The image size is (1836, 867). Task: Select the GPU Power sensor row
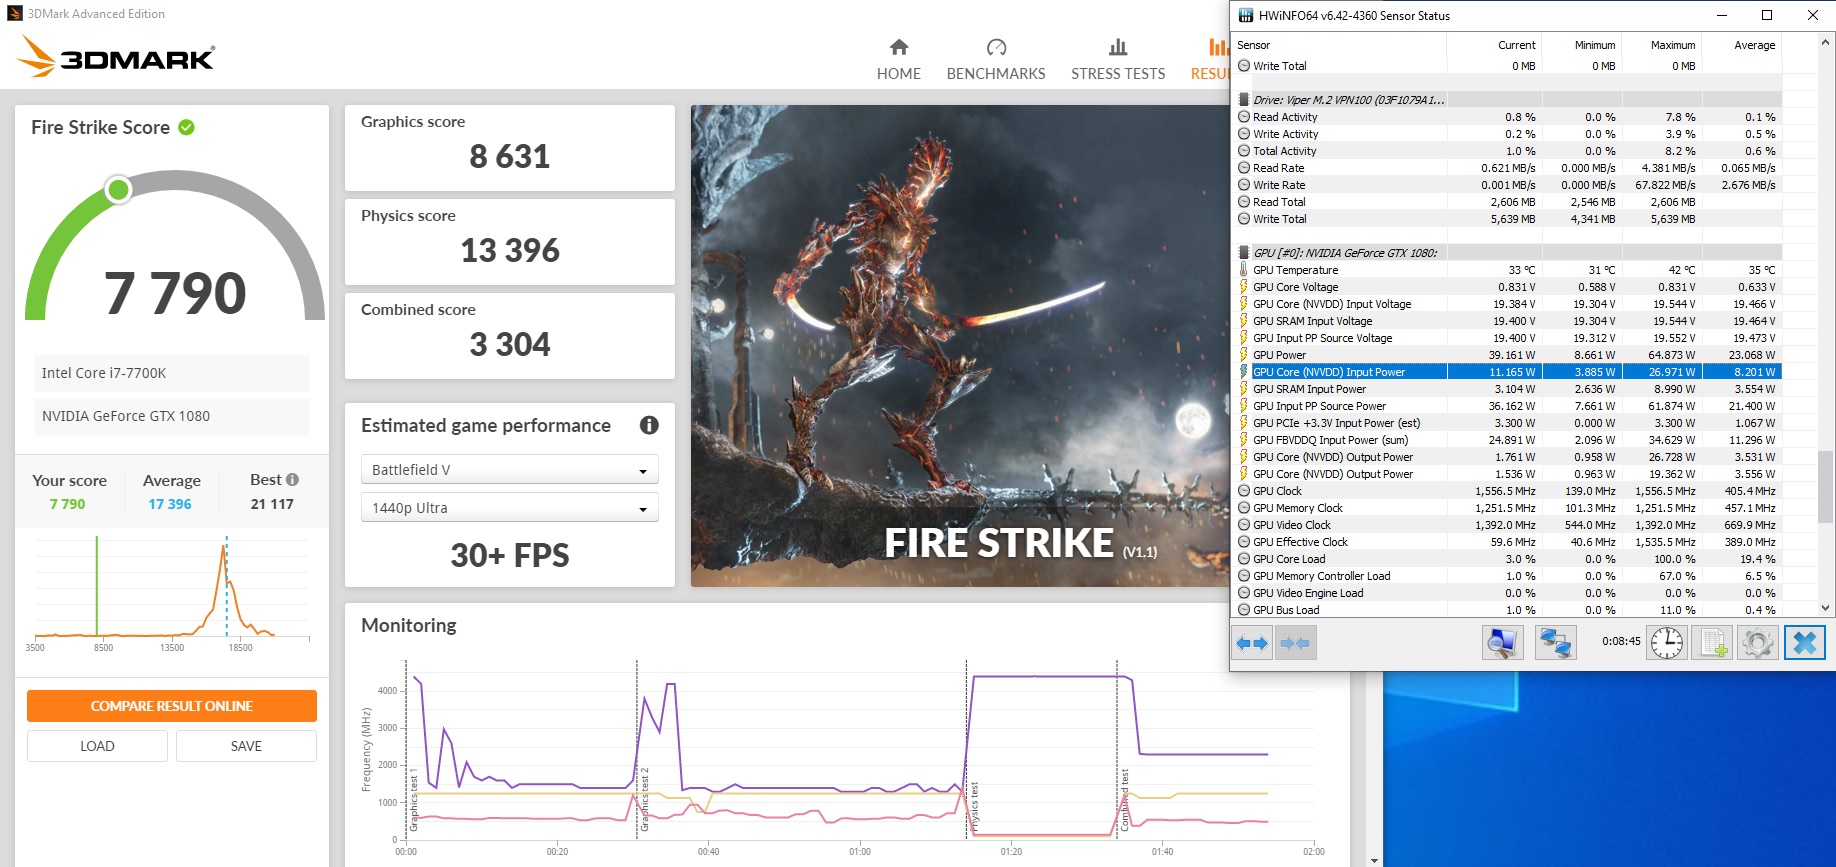point(1510,355)
